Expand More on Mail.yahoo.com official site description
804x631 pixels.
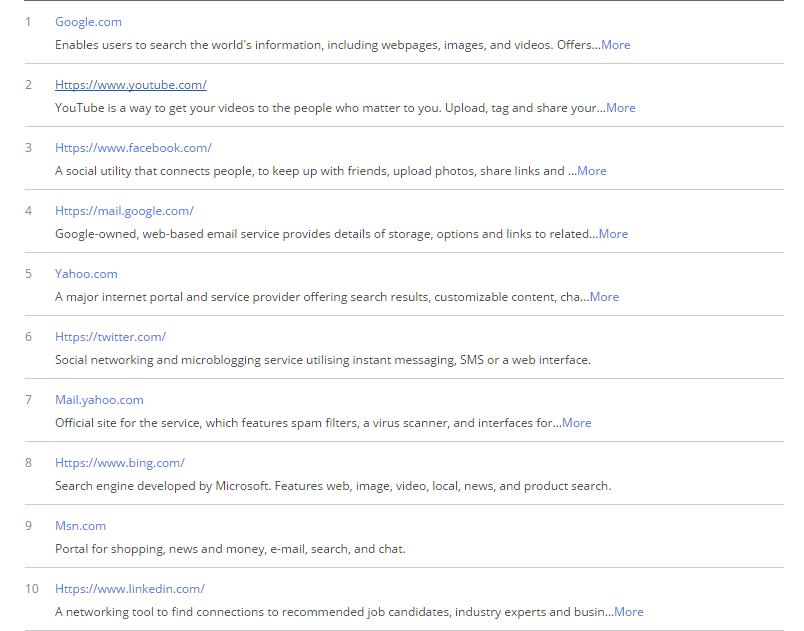(x=577, y=423)
